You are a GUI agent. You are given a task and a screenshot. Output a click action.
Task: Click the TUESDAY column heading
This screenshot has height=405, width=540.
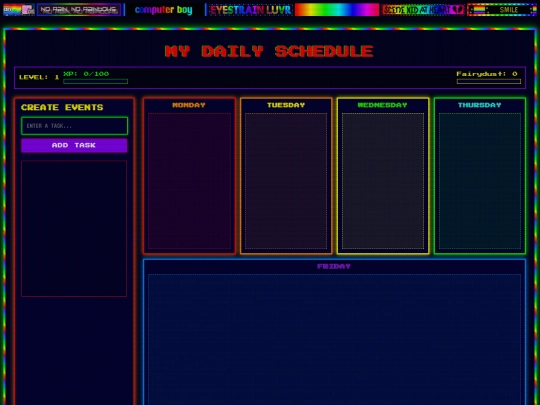tap(286, 105)
